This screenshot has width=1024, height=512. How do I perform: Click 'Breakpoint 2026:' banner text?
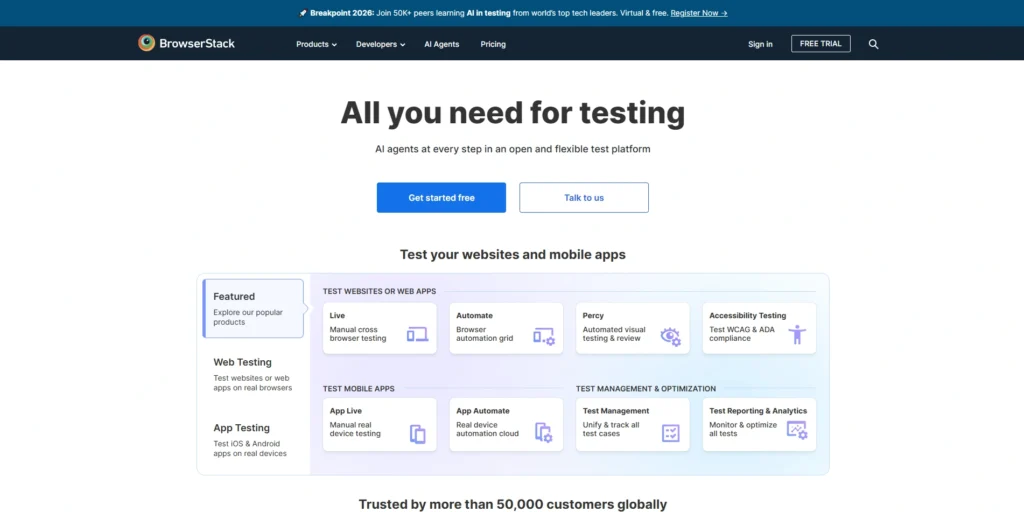point(342,13)
